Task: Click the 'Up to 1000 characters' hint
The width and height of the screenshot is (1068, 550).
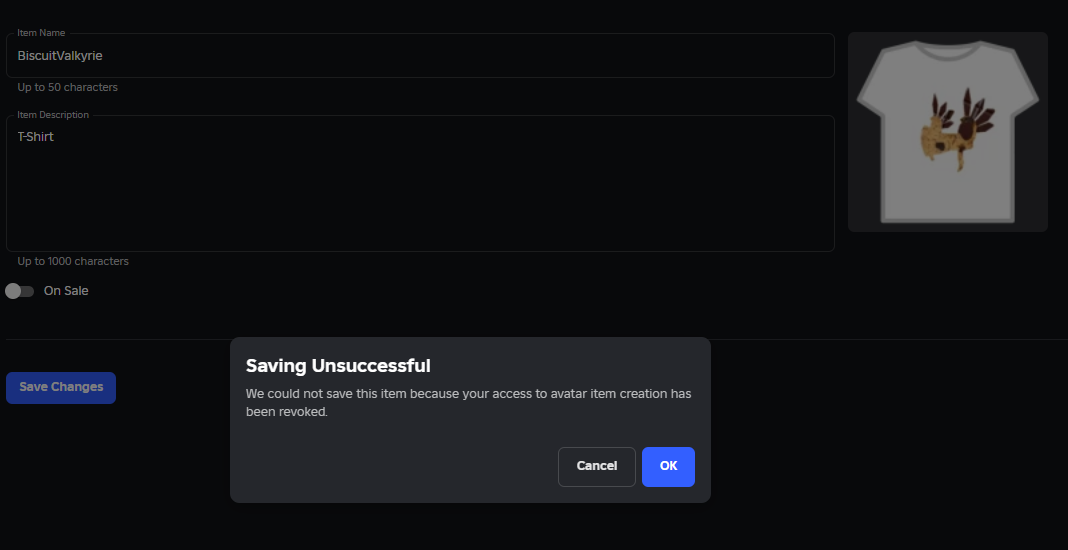Action: click(73, 261)
